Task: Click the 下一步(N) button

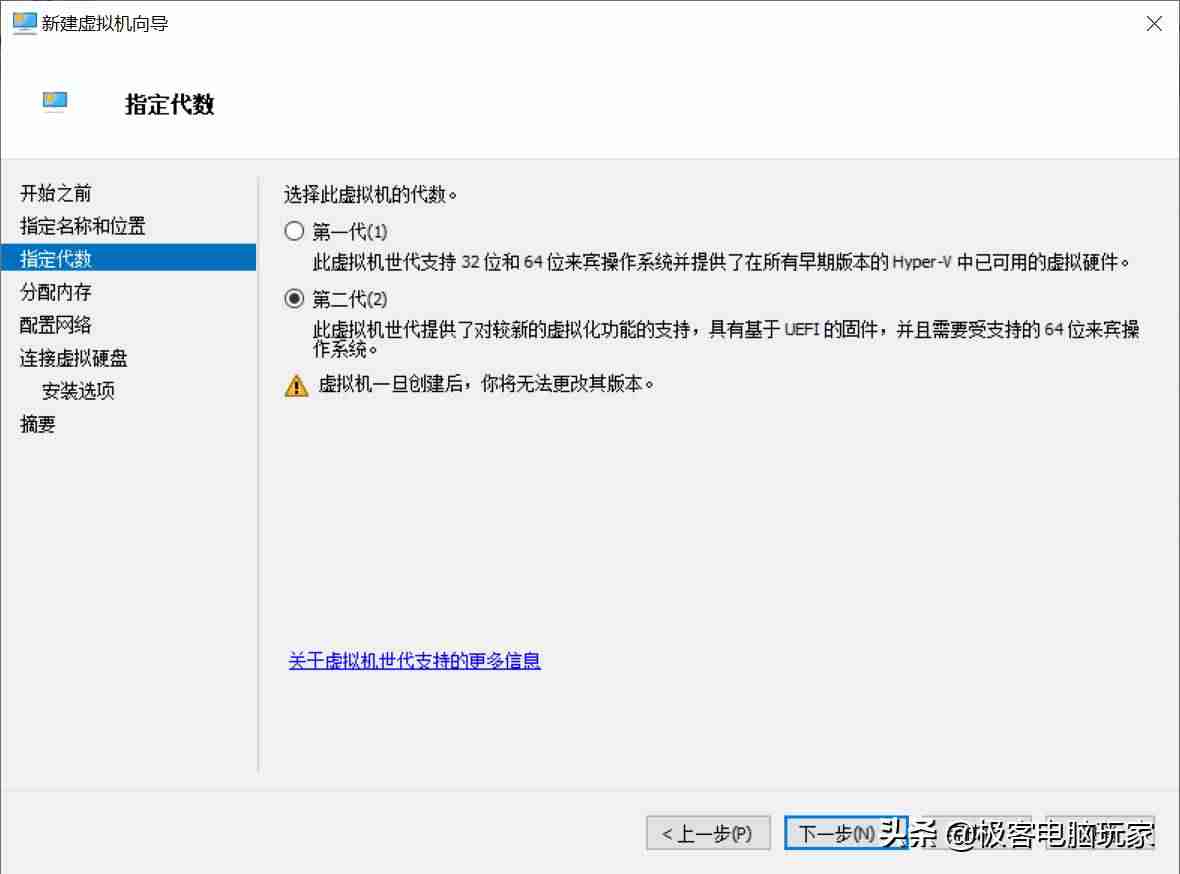Action: [x=846, y=833]
